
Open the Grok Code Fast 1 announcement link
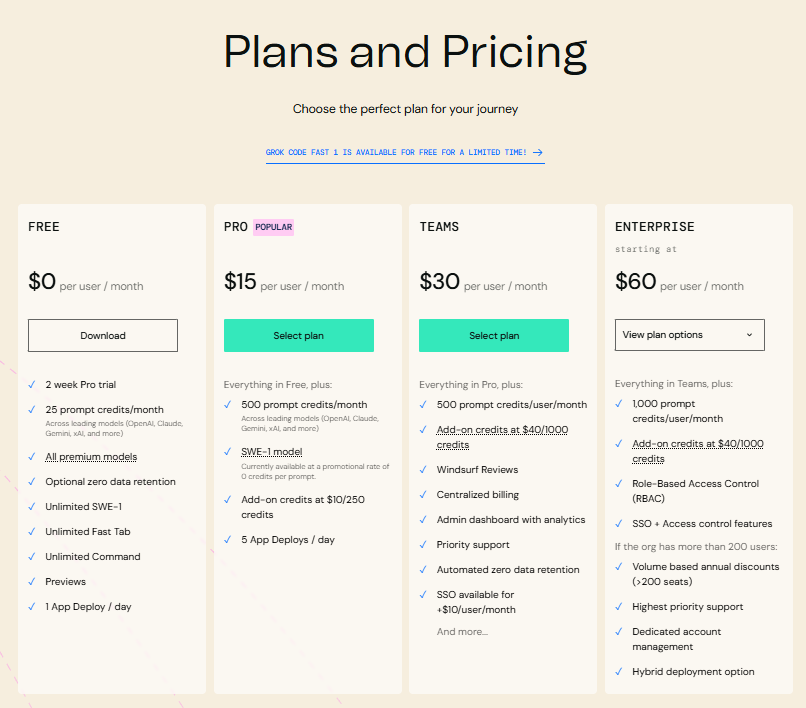[x=396, y=153]
